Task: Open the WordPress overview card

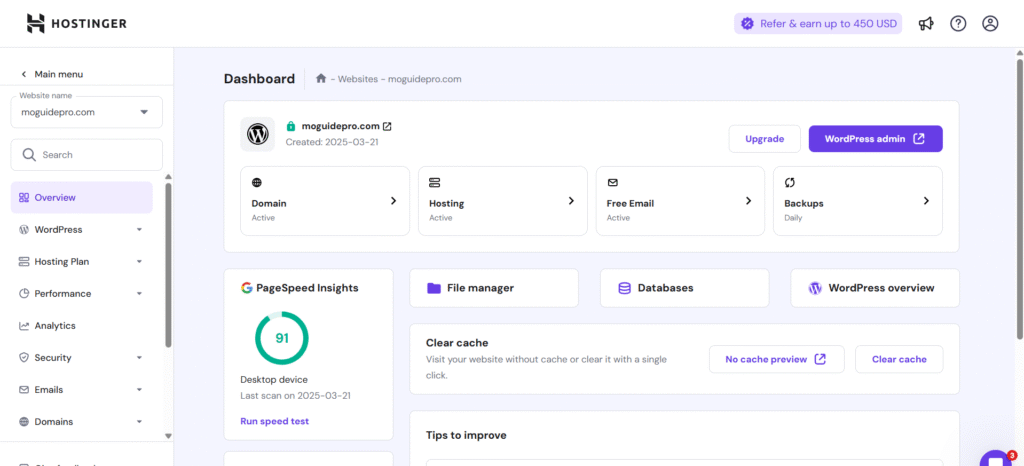Action: pos(875,288)
